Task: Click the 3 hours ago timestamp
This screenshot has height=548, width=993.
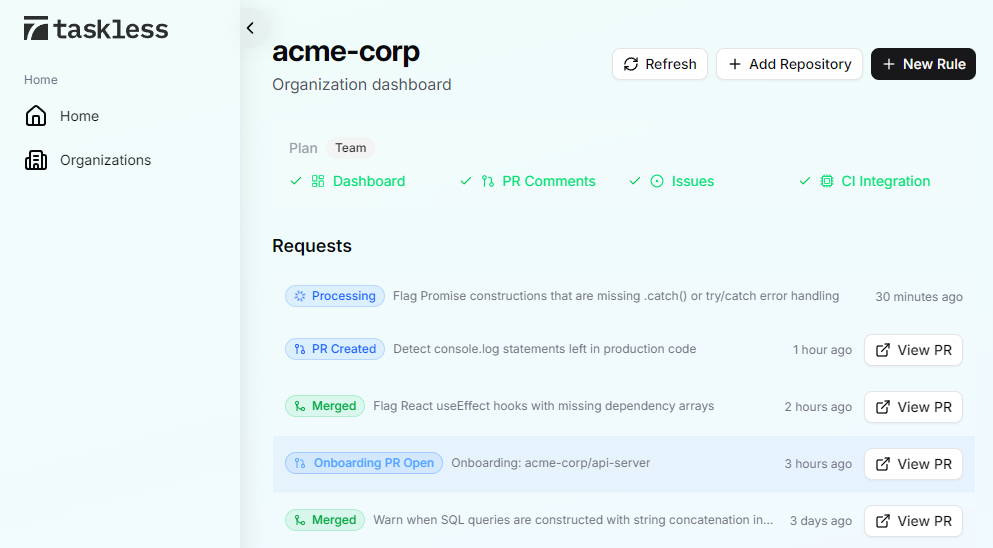Action: coord(818,464)
